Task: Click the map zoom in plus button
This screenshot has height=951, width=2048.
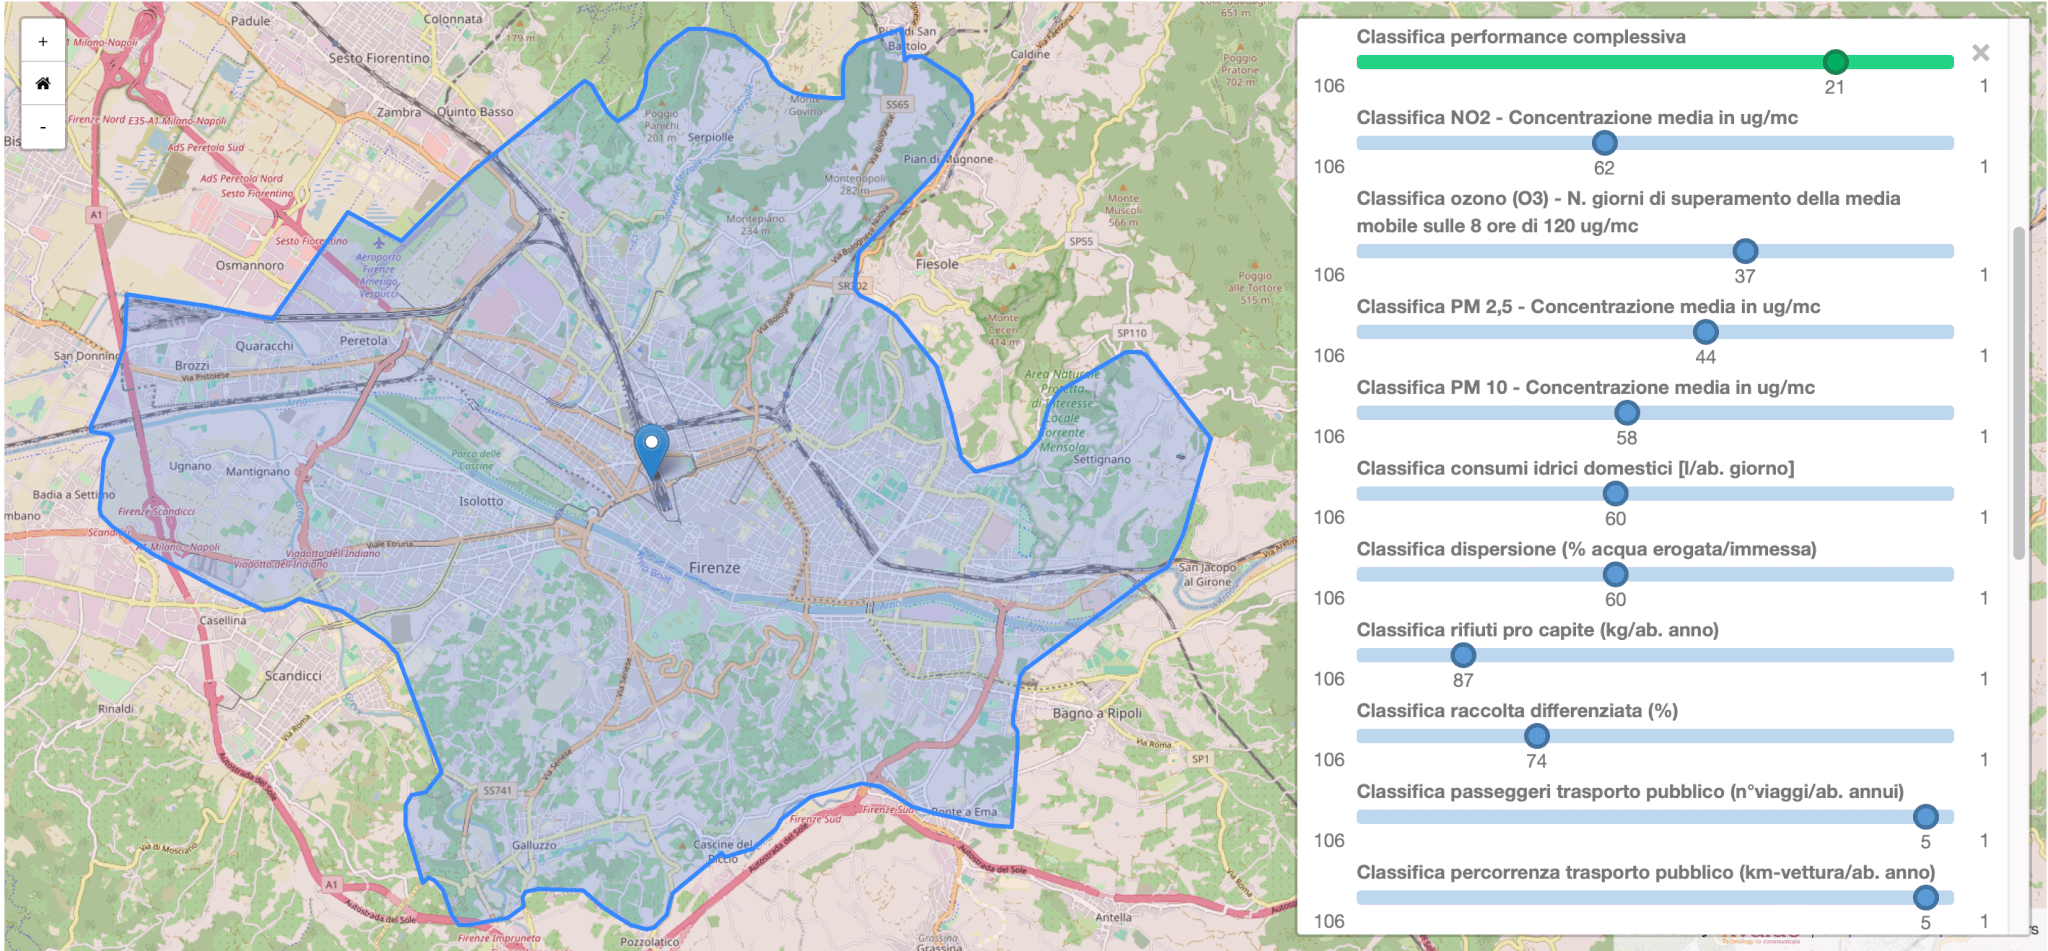Action: click(43, 42)
